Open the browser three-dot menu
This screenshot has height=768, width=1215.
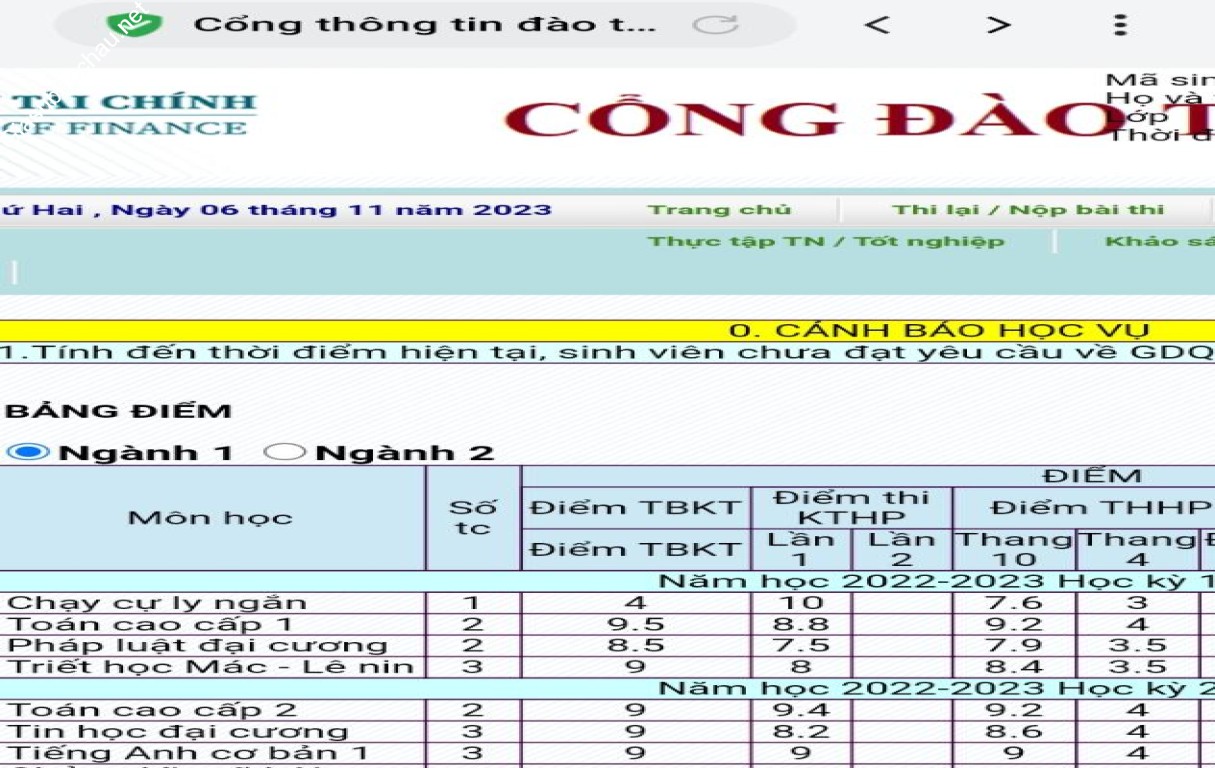click(1120, 24)
